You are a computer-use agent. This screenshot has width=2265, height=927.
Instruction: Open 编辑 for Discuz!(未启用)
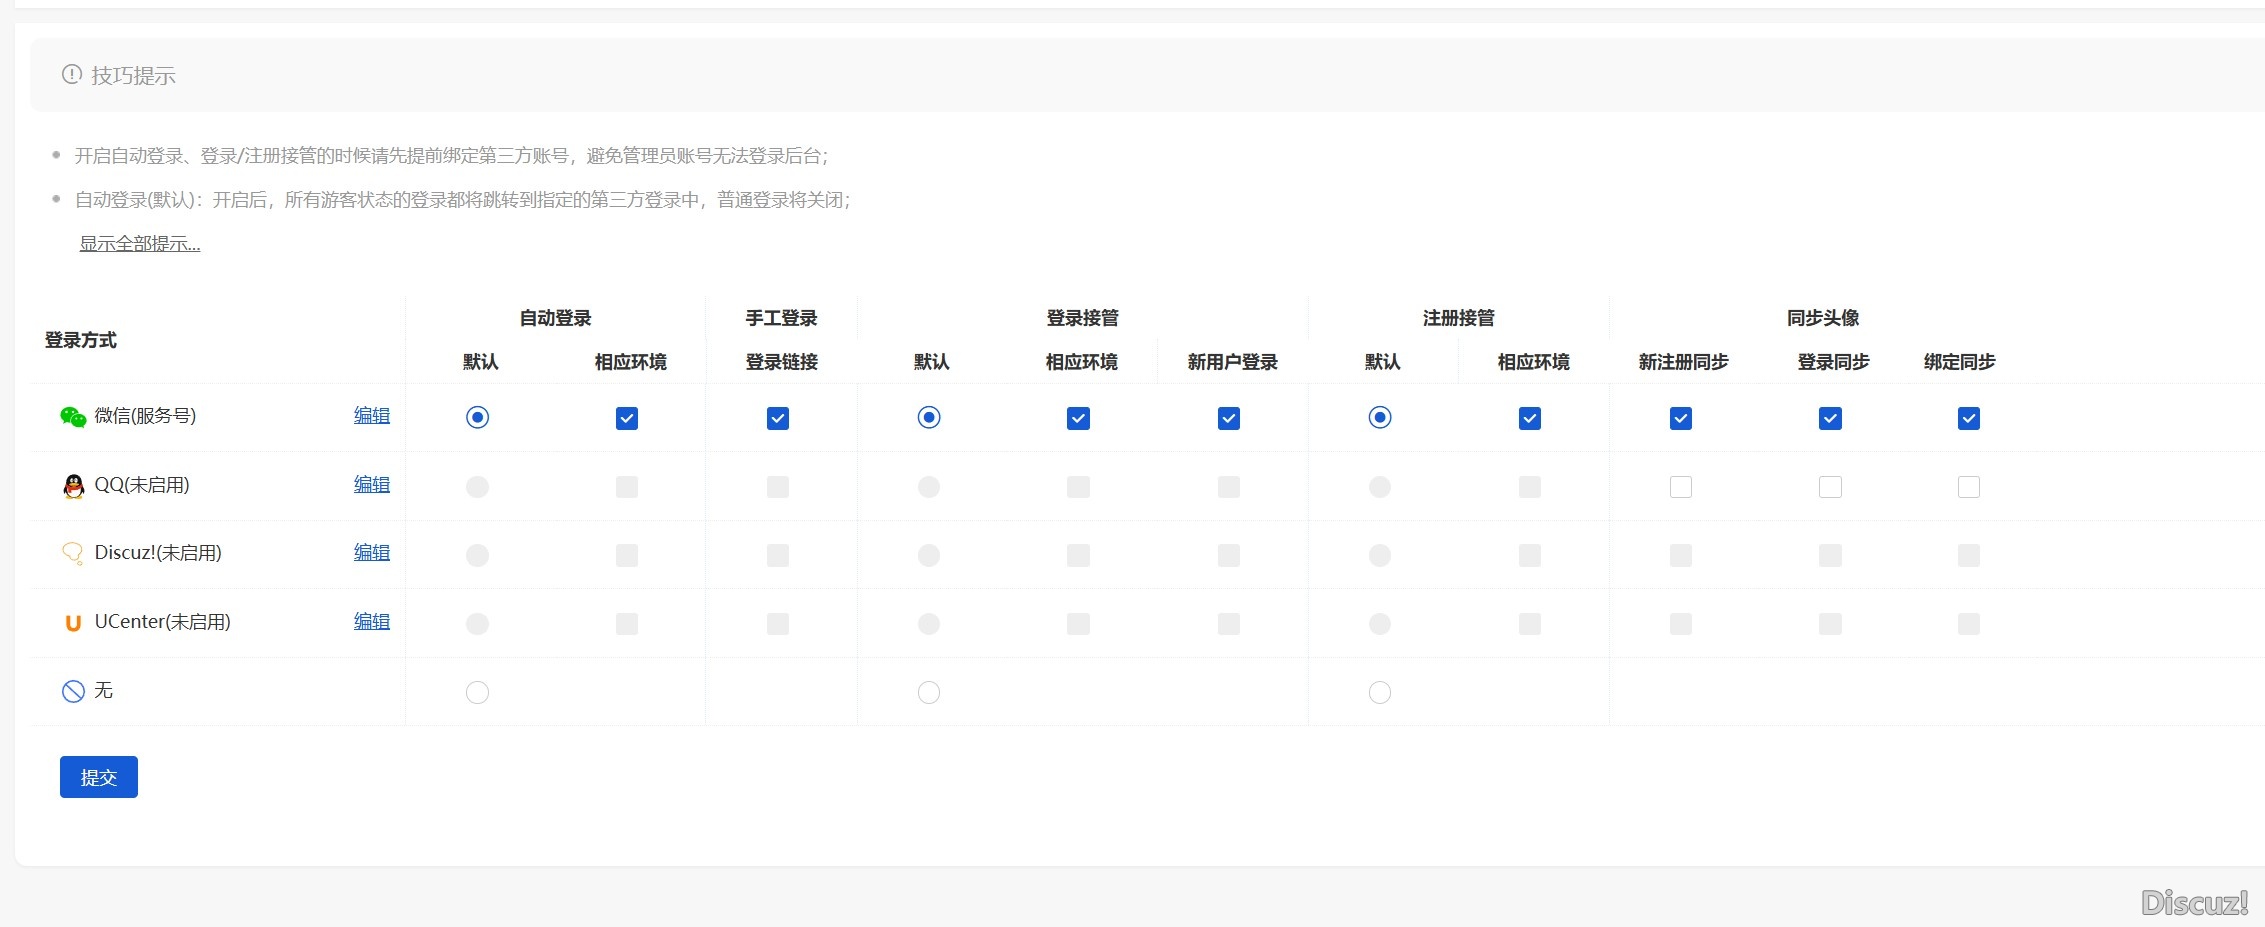click(372, 552)
